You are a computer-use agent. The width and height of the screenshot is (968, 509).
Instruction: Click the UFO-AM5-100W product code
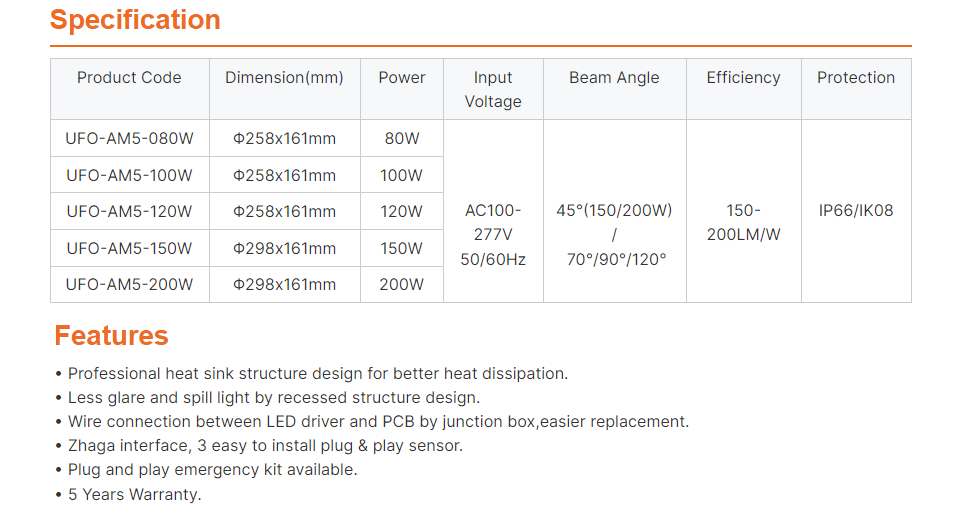129,175
